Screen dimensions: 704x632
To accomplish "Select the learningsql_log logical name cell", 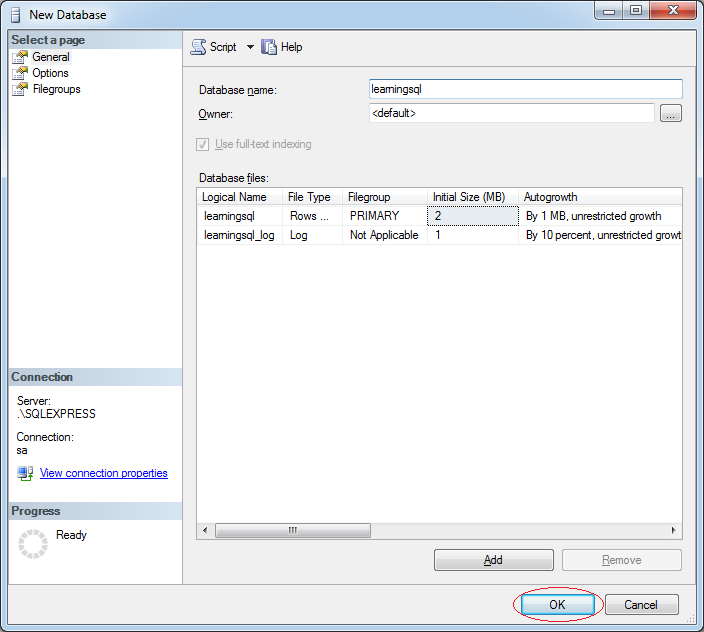I will 240,235.
